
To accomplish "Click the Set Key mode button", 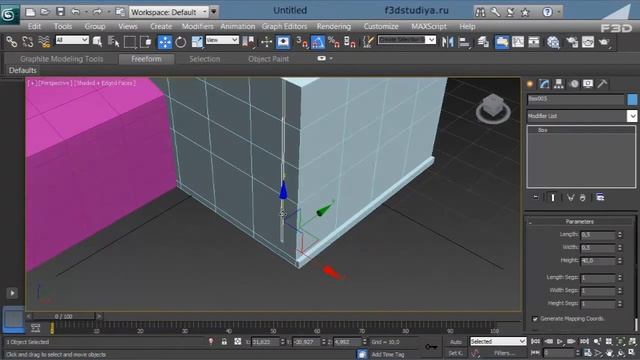I will (456, 353).
